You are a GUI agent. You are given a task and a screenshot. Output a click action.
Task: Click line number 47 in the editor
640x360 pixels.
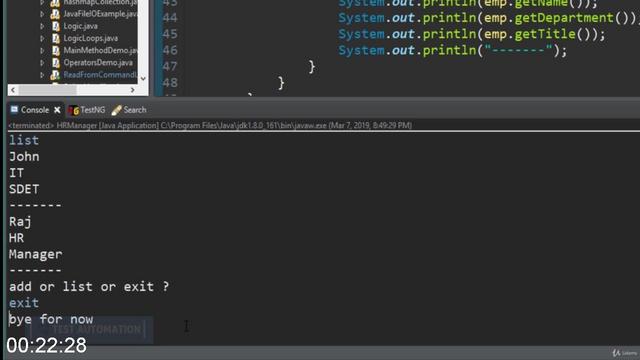click(x=170, y=67)
